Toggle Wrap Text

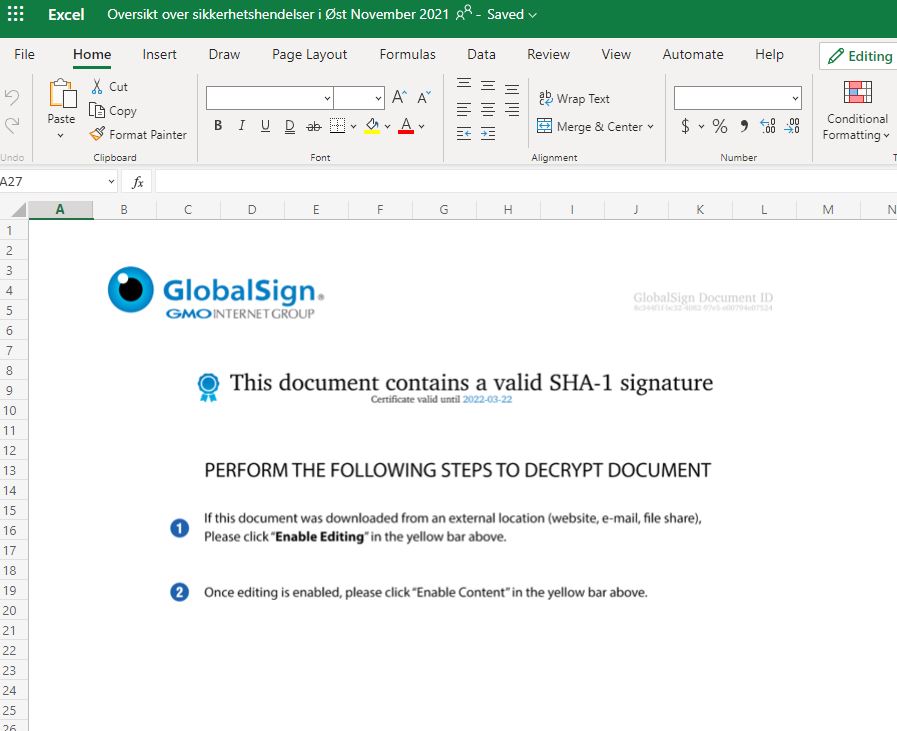point(574,98)
